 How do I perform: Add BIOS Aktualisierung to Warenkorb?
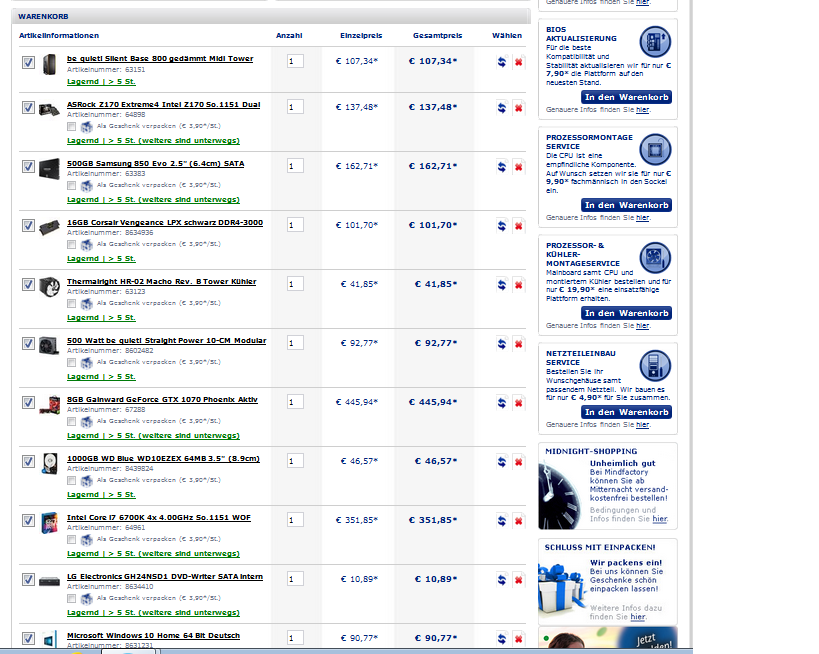[x=626, y=97]
